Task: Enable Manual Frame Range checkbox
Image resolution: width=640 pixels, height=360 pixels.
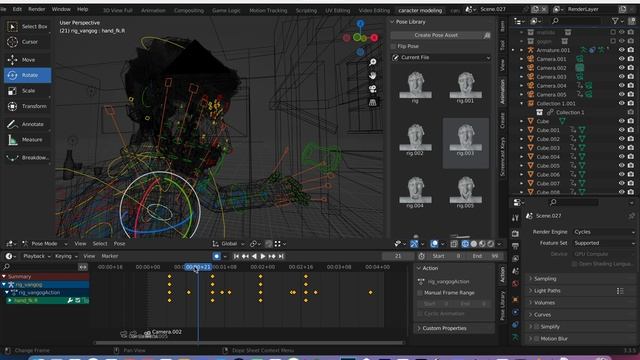Action: (x=420, y=293)
